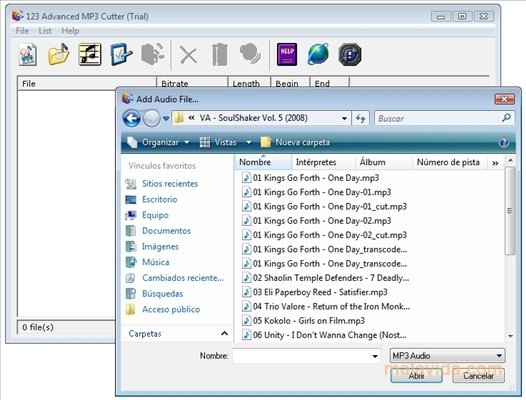Select 06 Unity - I Don't Wanna Change file
The height and width of the screenshot is (400, 526).
point(324,335)
